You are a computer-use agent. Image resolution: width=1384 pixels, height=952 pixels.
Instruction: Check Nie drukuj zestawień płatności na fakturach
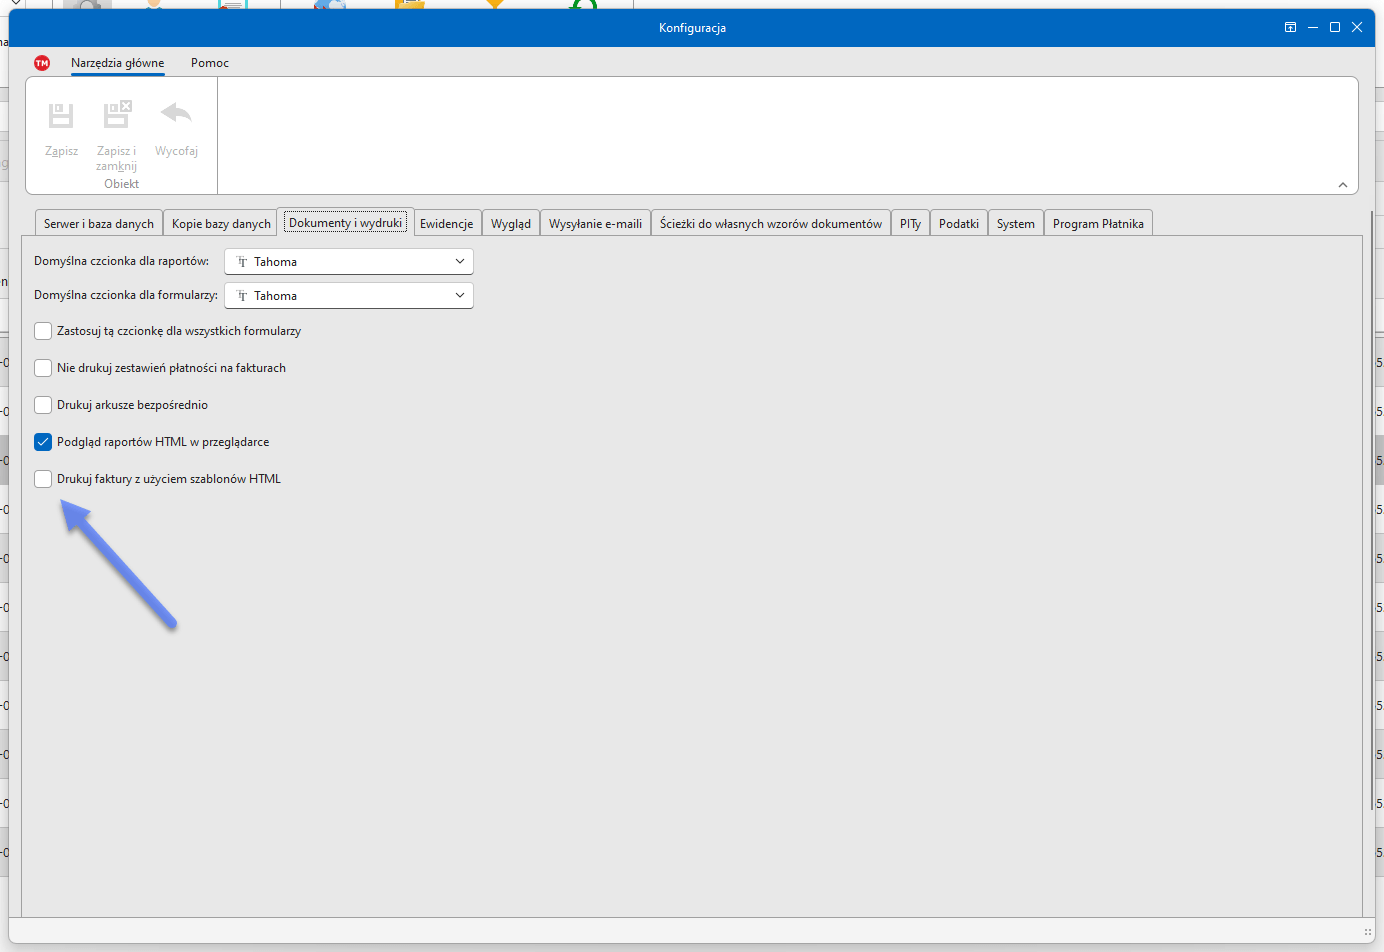[43, 368]
